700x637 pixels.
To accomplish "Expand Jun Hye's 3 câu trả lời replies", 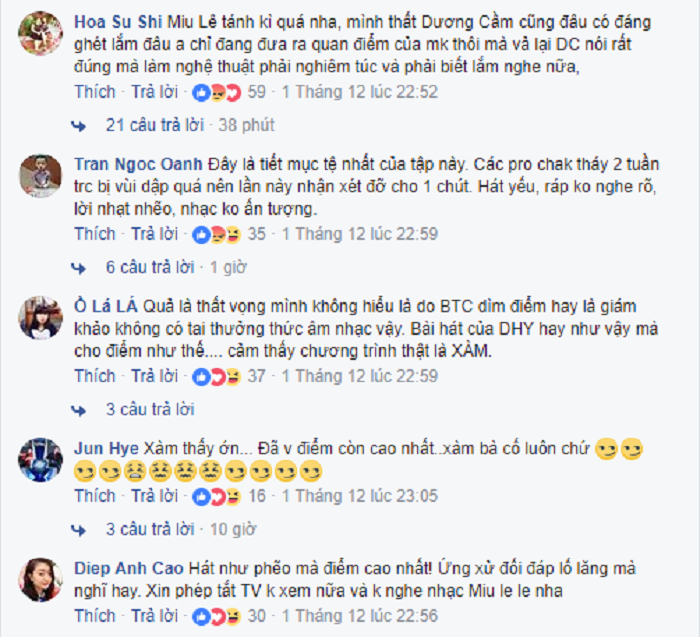I will [150, 529].
